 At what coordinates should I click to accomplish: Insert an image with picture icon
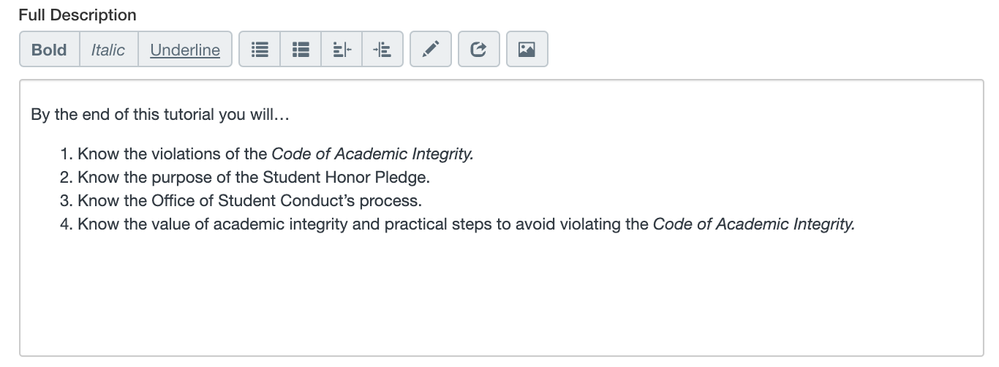[x=527, y=49]
